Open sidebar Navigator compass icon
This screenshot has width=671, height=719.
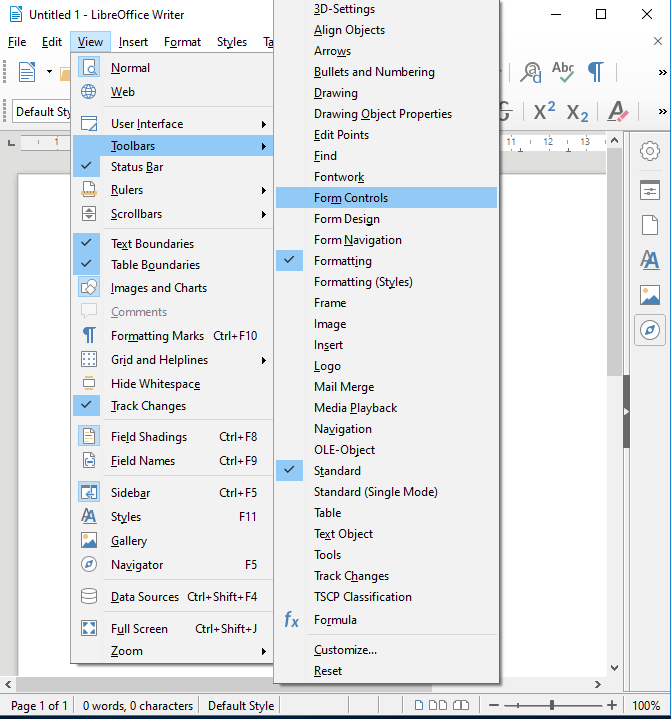pos(650,330)
